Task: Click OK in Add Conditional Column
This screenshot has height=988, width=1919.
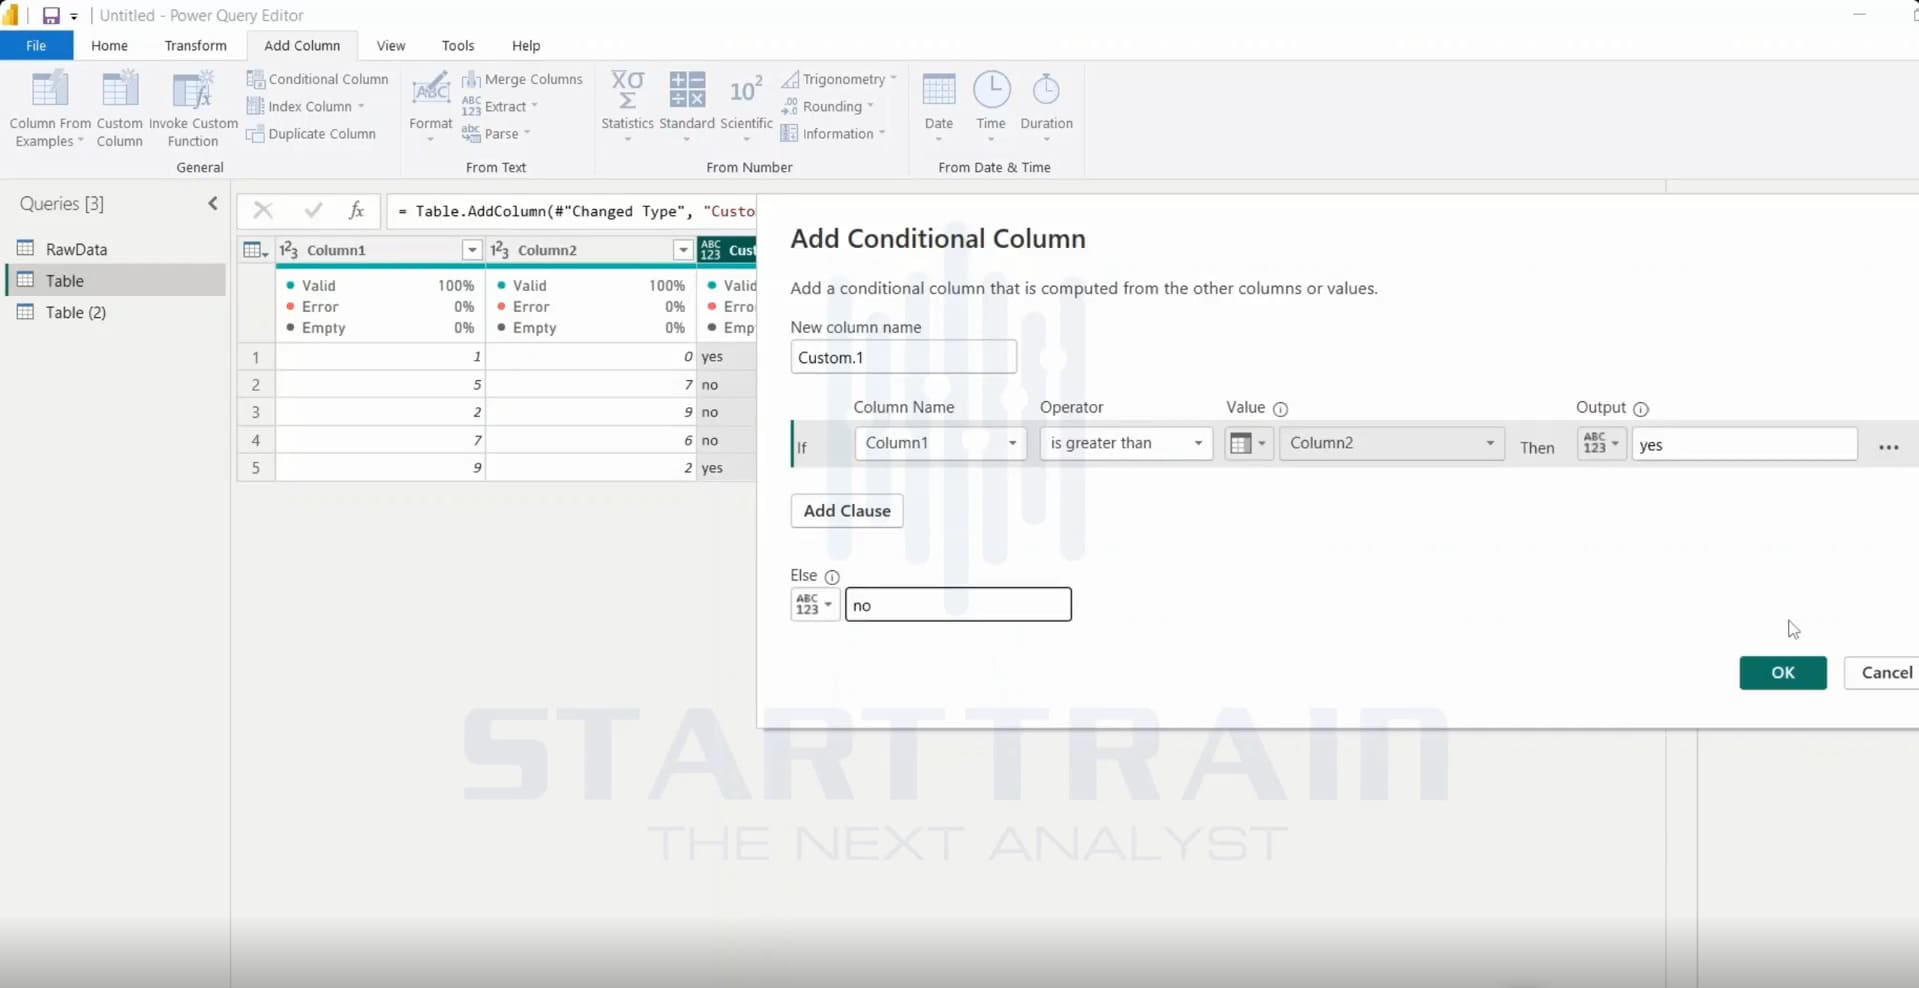Action: (x=1783, y=673)
